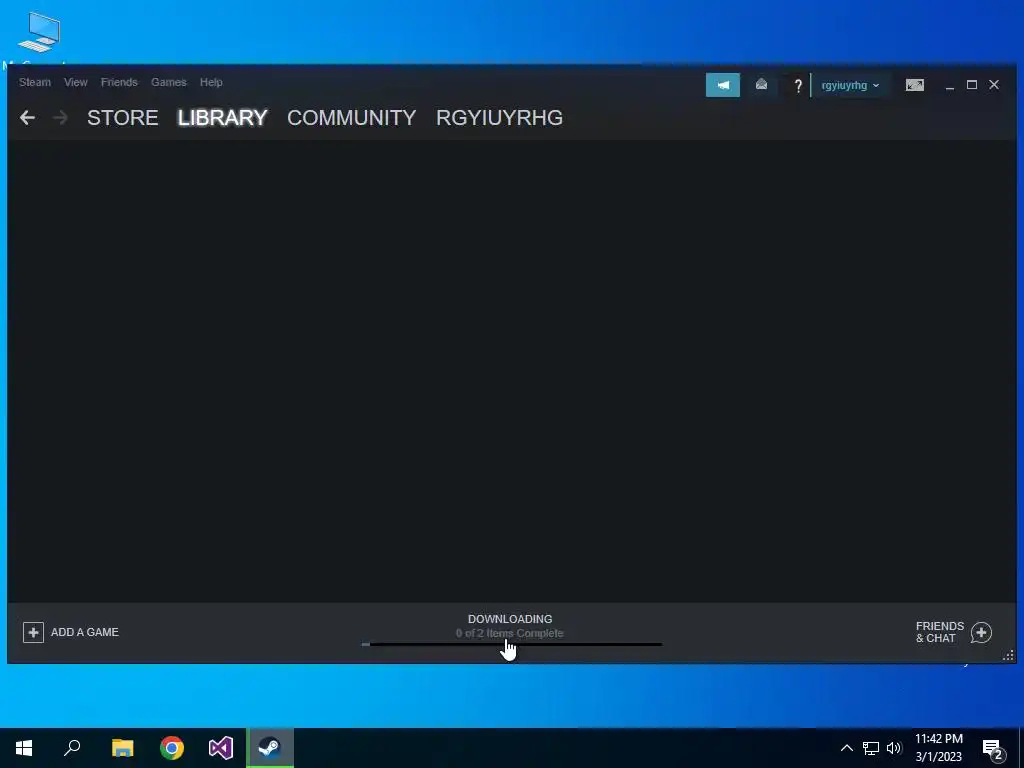The width and height of the screenshot is (1024, 768).
Task: Launch File Explorer from taskbar
Action: click(x=122, y=748)
